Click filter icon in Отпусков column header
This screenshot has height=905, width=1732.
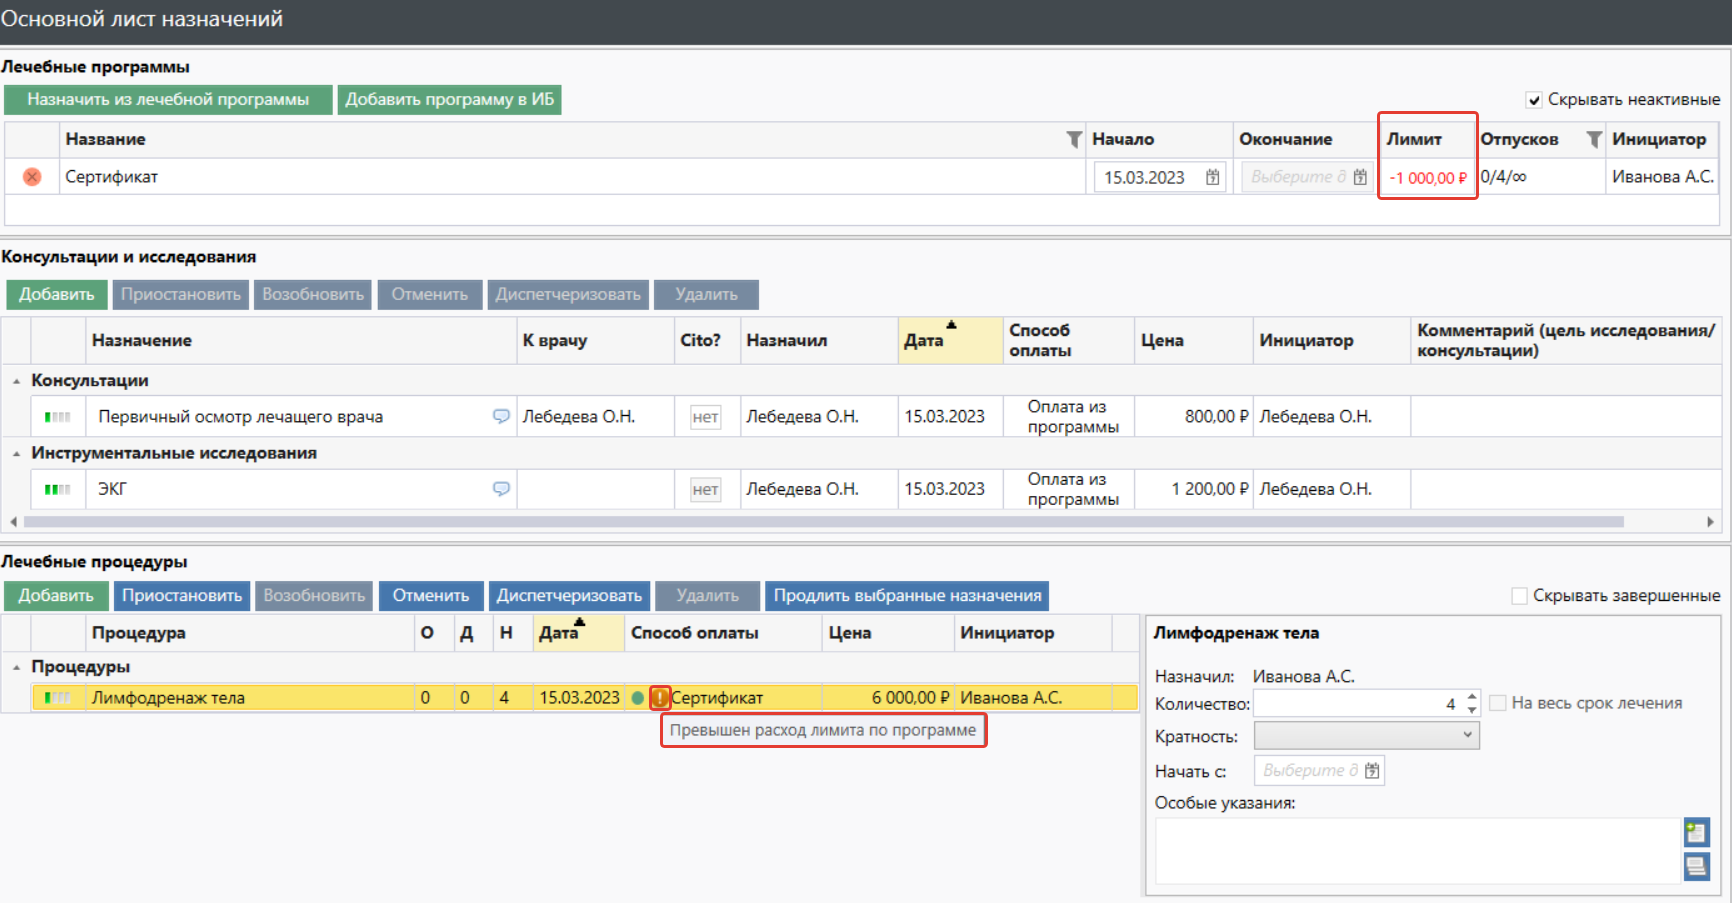(x=1594, y=140)
